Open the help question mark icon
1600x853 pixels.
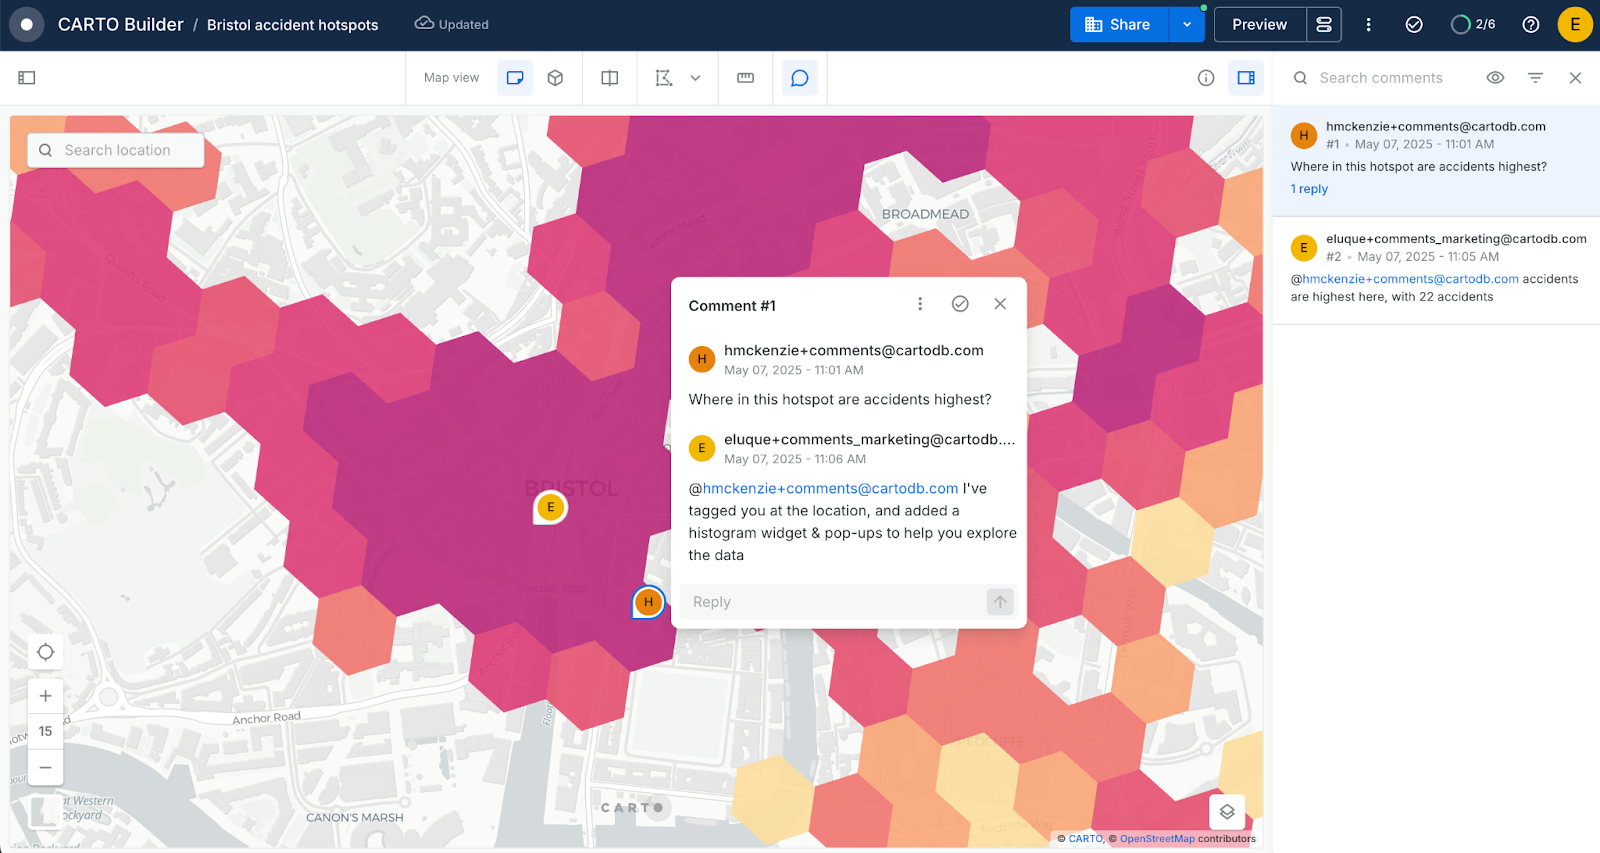(x=1531, y=24)
